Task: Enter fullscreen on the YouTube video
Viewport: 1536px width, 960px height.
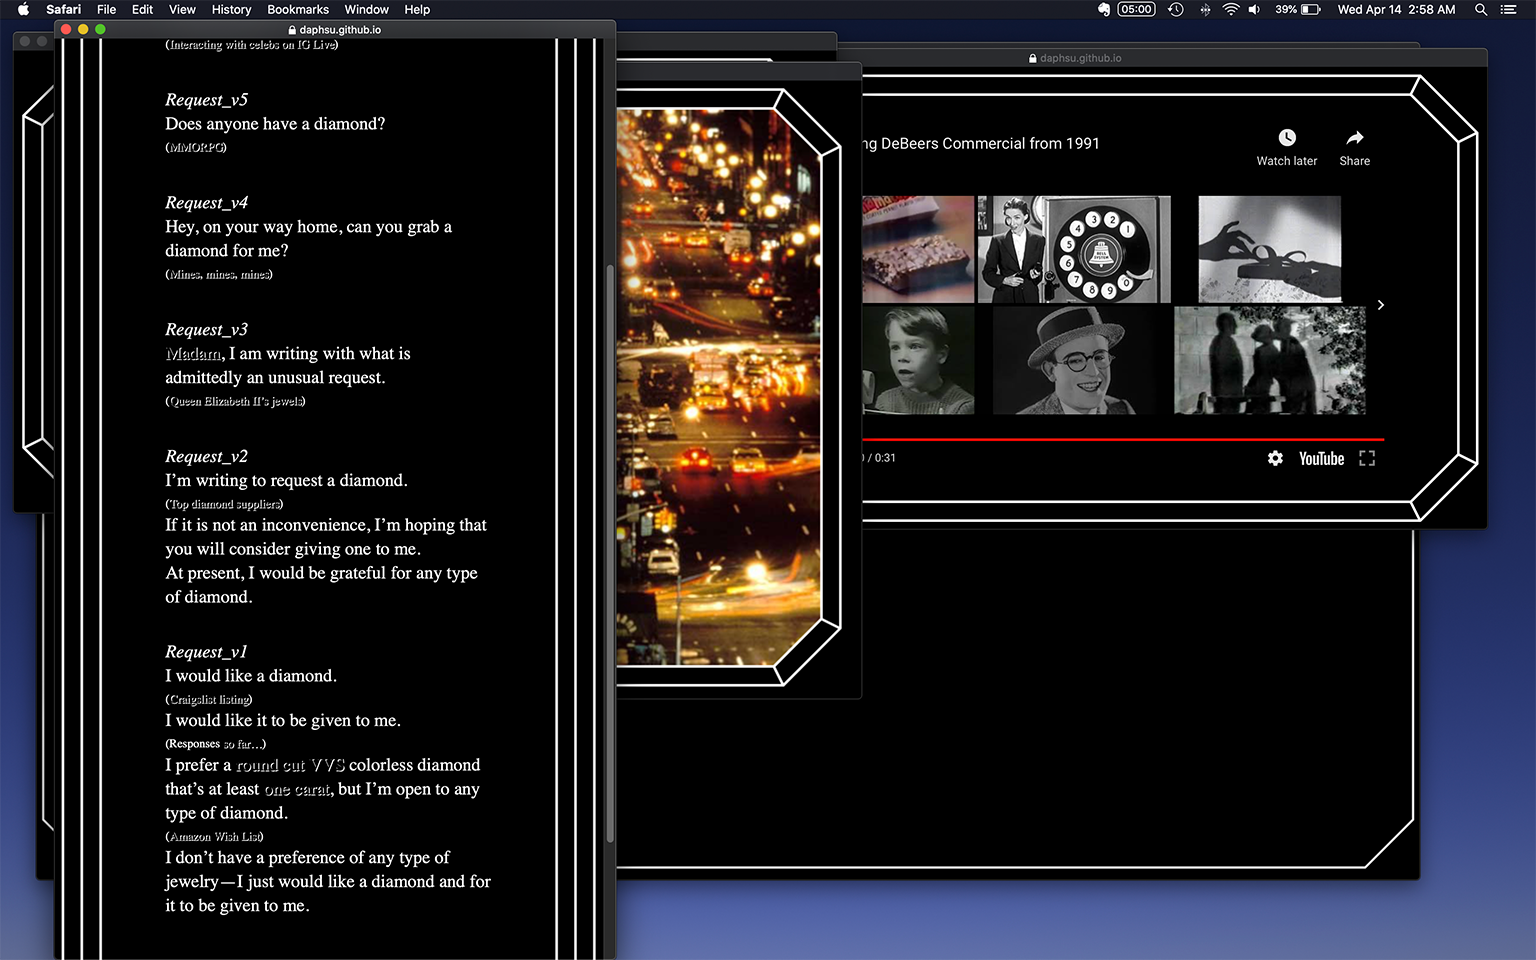Action: (1367, 458)
